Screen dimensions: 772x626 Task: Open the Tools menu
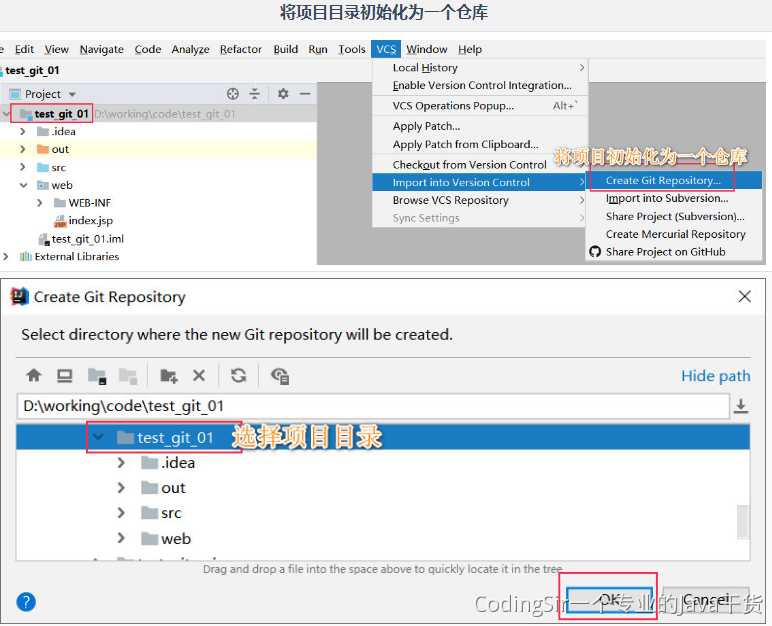pos(352,49)
